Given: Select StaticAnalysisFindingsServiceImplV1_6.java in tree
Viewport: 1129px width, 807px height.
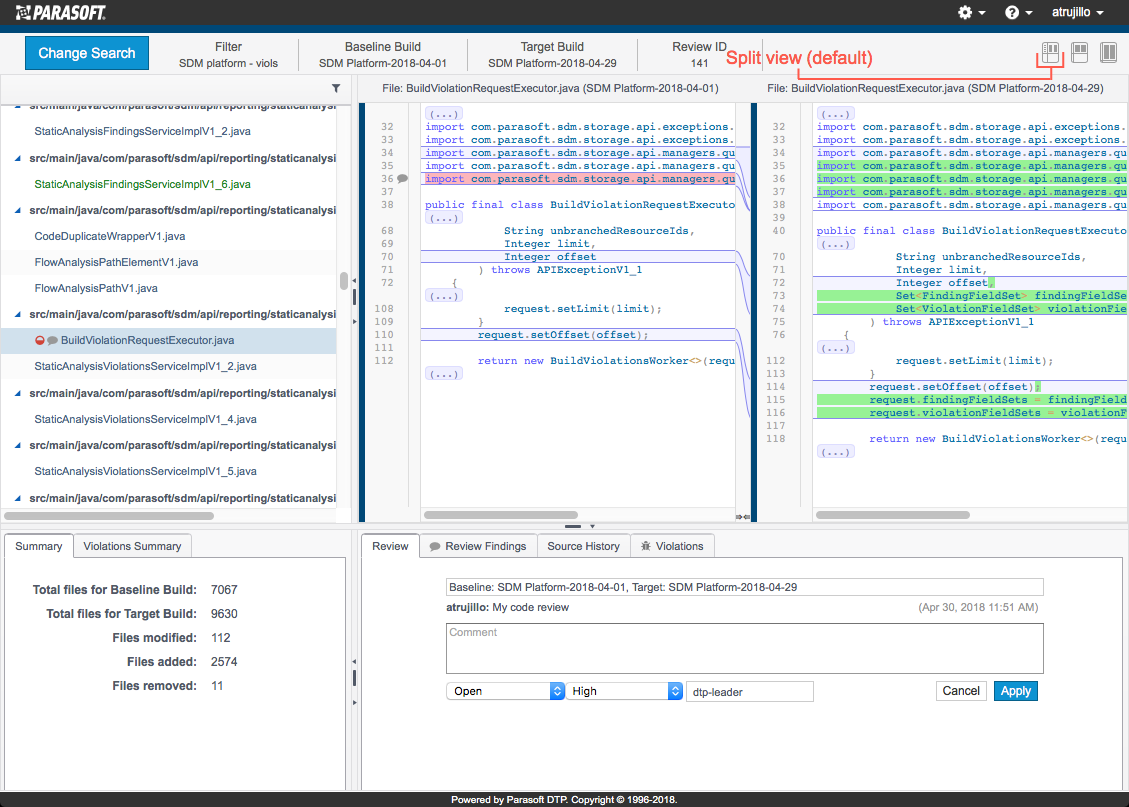Looking at the screenshot, I should pos(143,184).
